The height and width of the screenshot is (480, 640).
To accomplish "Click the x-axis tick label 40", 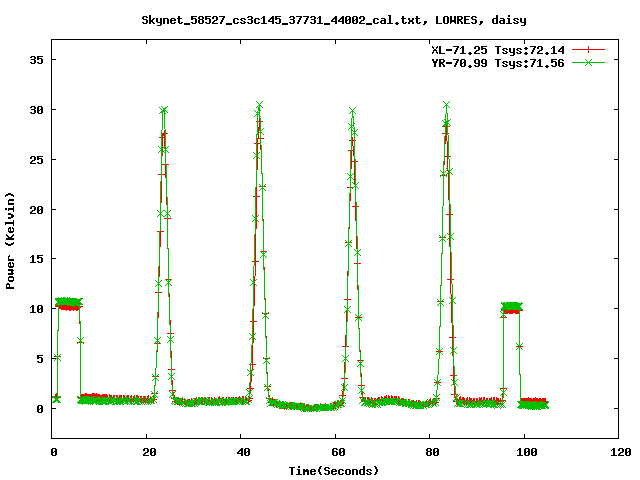I will click(x=243, y=452).
